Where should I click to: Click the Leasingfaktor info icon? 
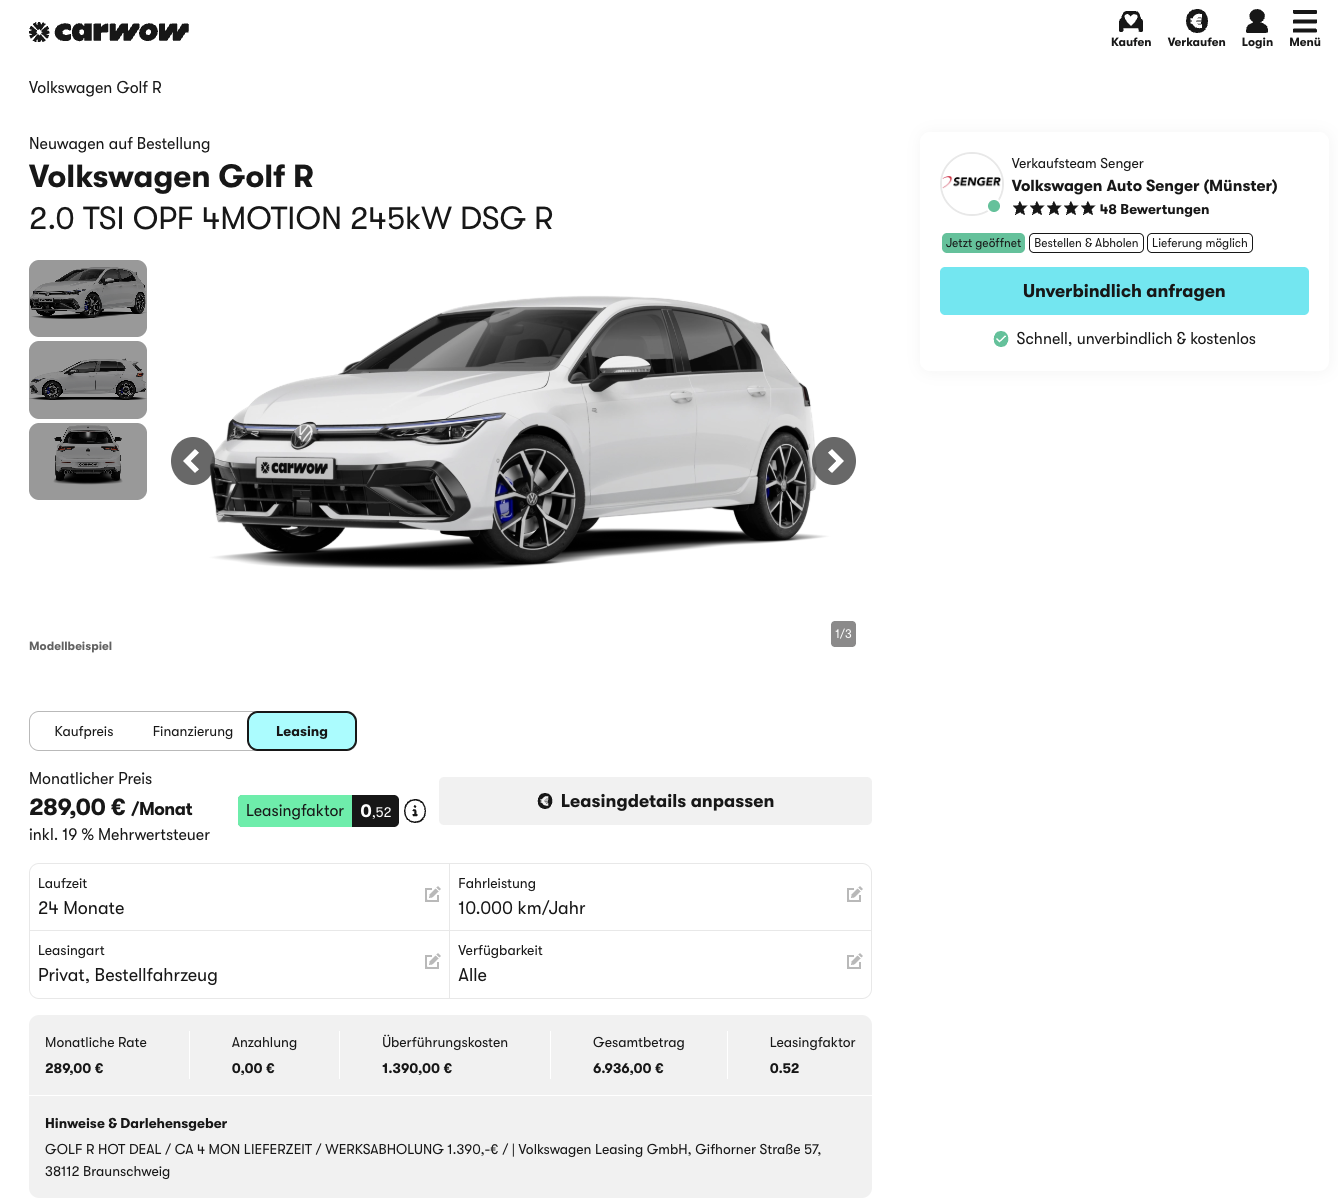click(415, 811)
